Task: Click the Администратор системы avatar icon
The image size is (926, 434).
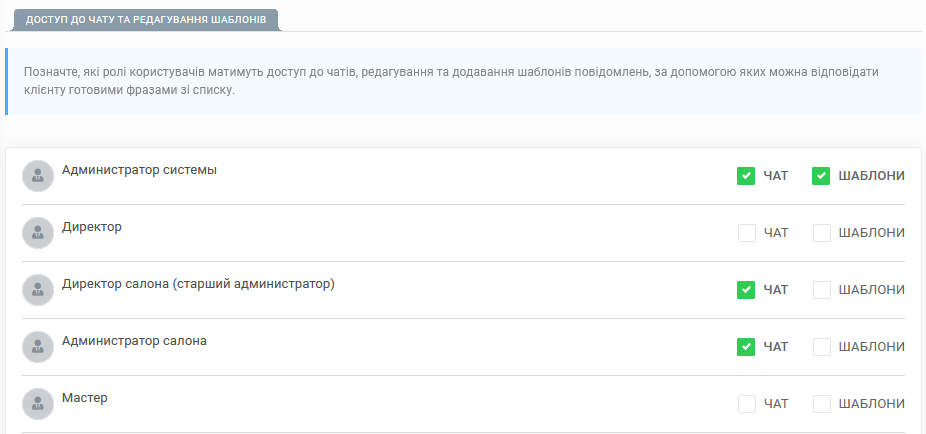Action: click(x=38, y=176)
